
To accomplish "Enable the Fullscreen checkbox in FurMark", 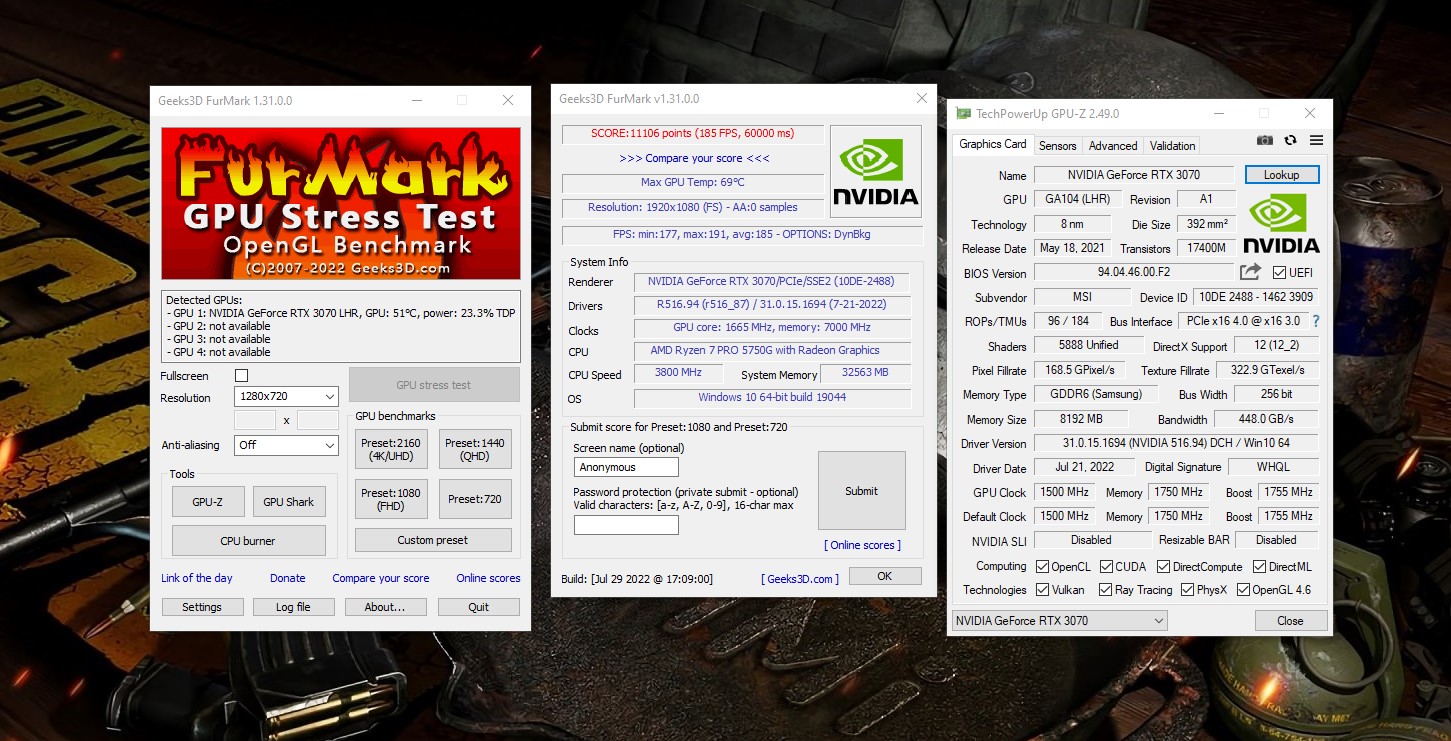I will [241, 375].
